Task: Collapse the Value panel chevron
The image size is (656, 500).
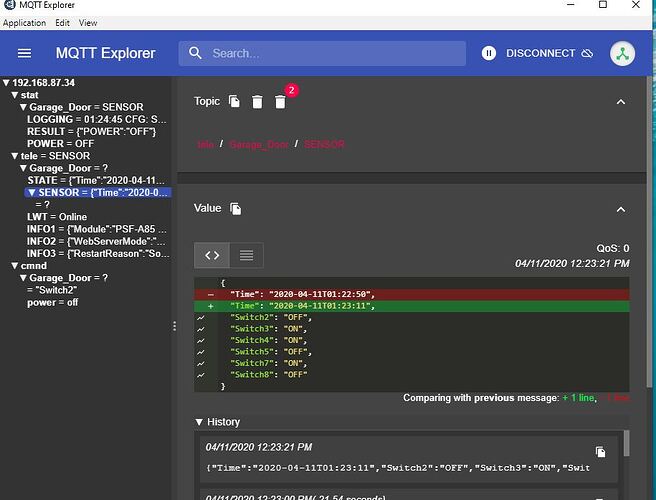Action: click(x=621, y=210)
